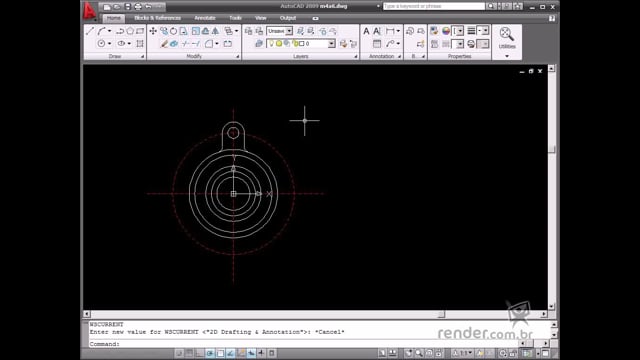
Task: Select the Circle tool
Action: pos(101,43)
